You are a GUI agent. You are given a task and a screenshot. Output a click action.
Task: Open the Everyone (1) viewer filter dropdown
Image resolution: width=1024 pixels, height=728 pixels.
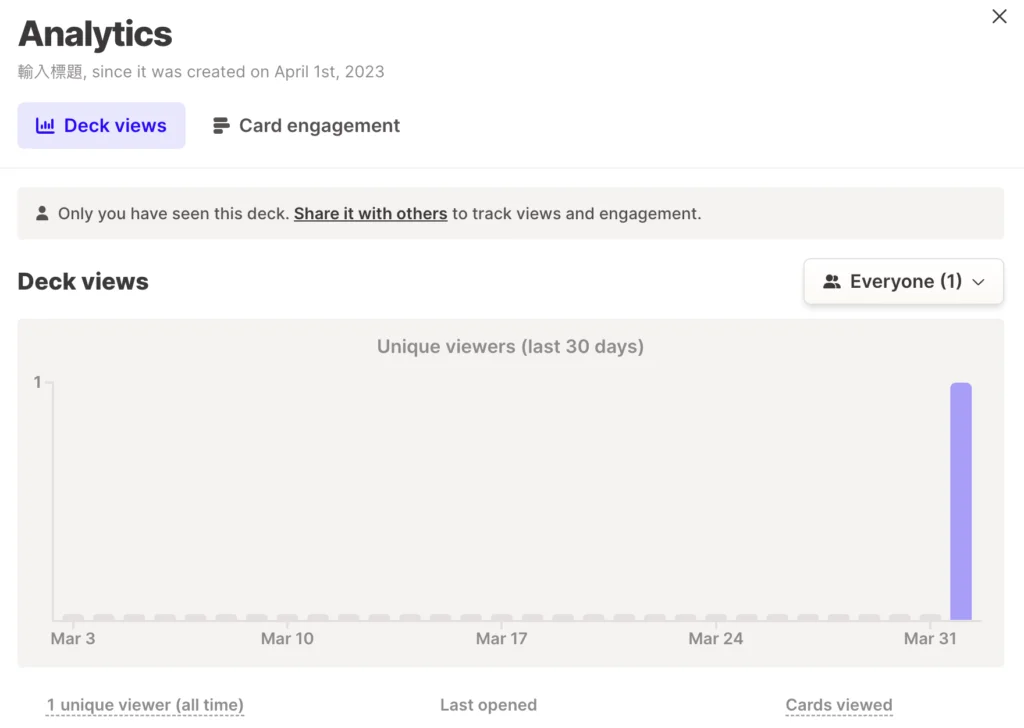pos(903,282)
